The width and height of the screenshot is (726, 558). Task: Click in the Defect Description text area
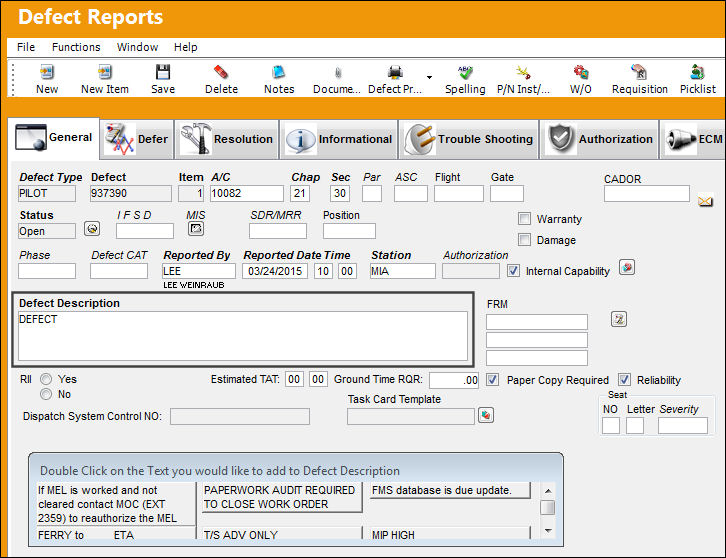243,336
